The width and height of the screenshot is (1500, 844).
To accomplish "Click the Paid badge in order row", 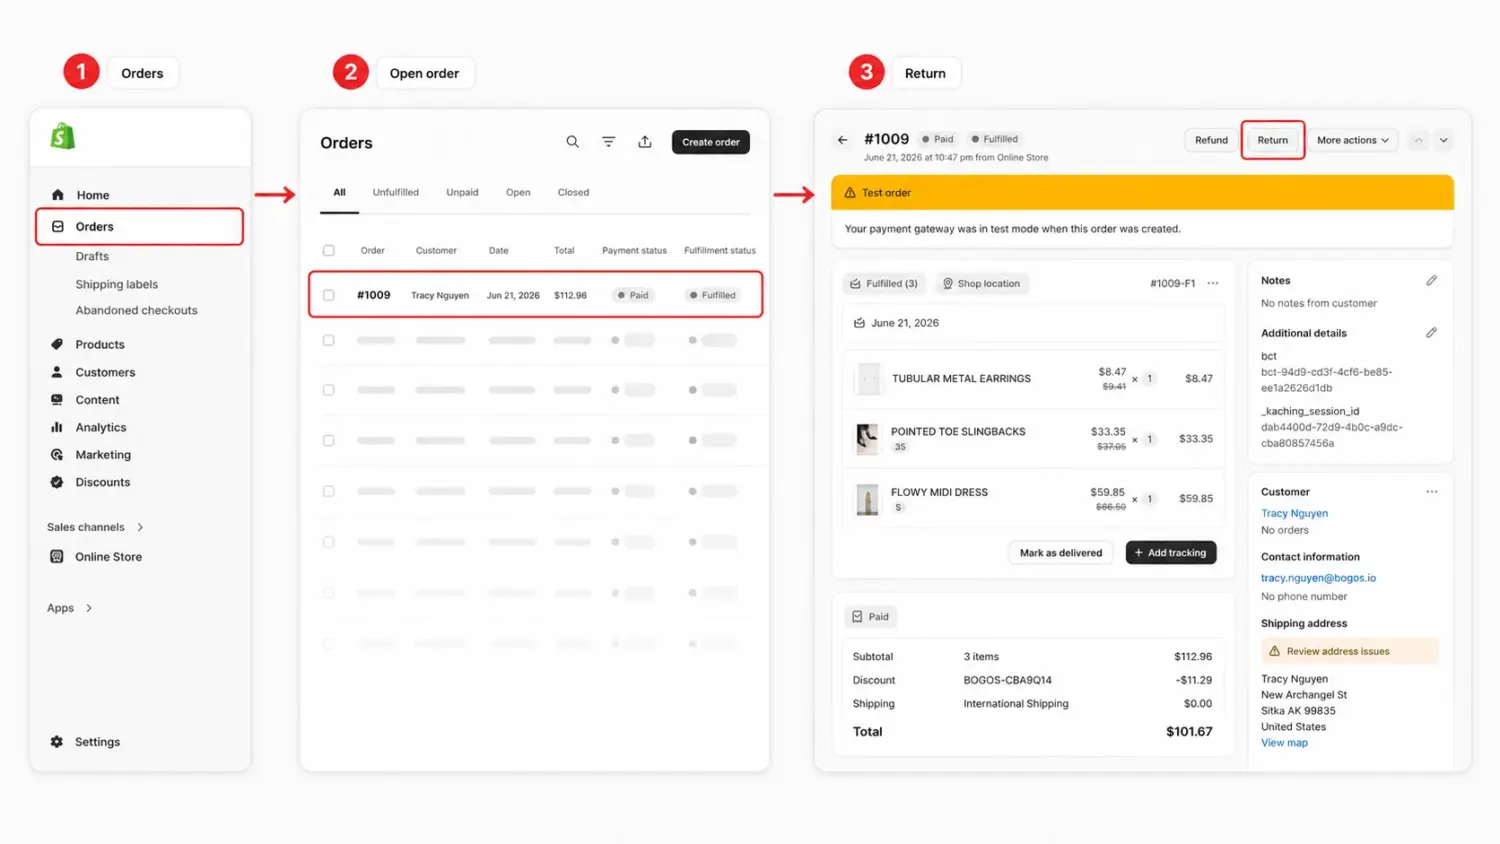I will [633, 295].
